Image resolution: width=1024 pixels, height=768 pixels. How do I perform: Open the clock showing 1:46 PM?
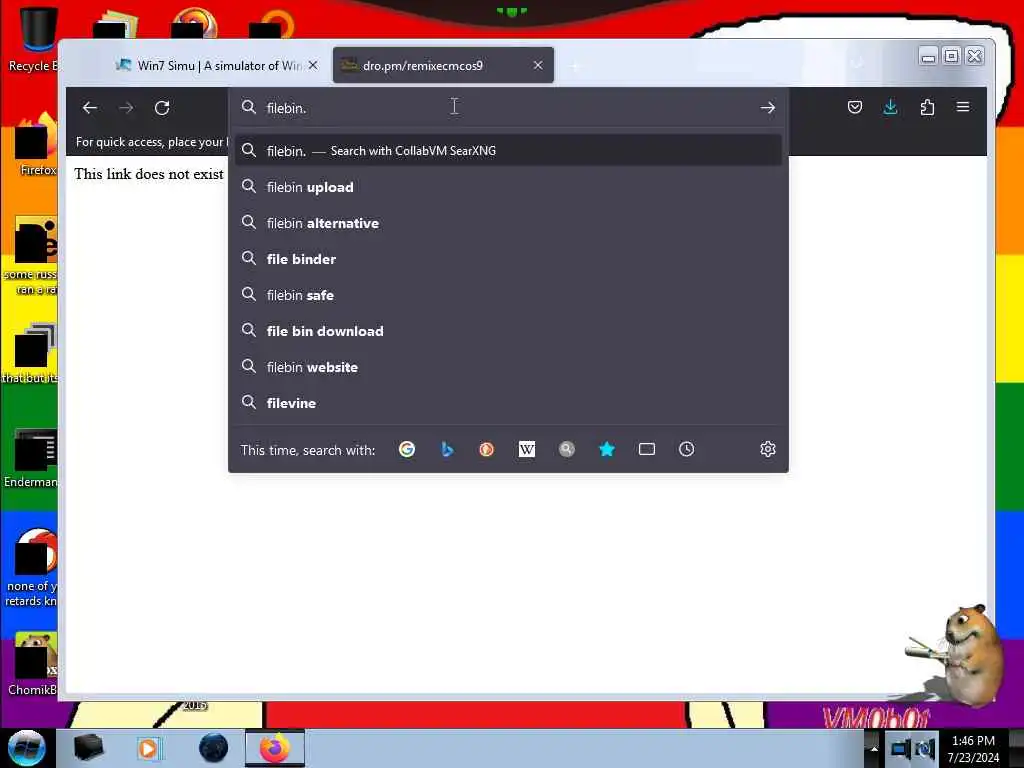tap(973, 749)
